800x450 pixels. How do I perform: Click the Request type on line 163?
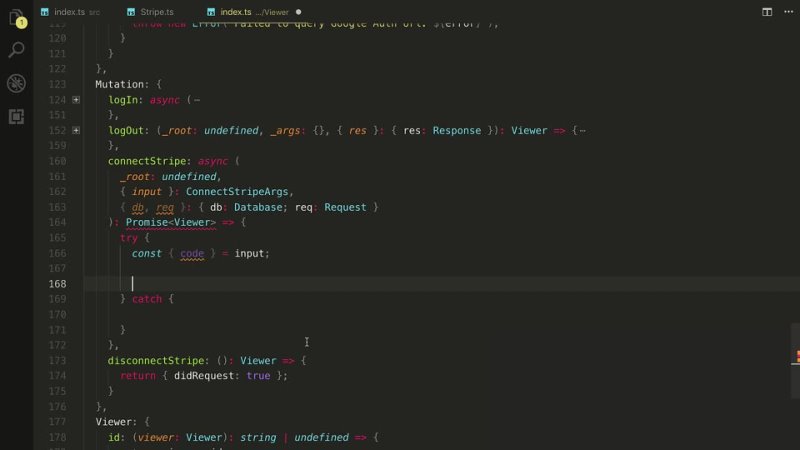345,207
